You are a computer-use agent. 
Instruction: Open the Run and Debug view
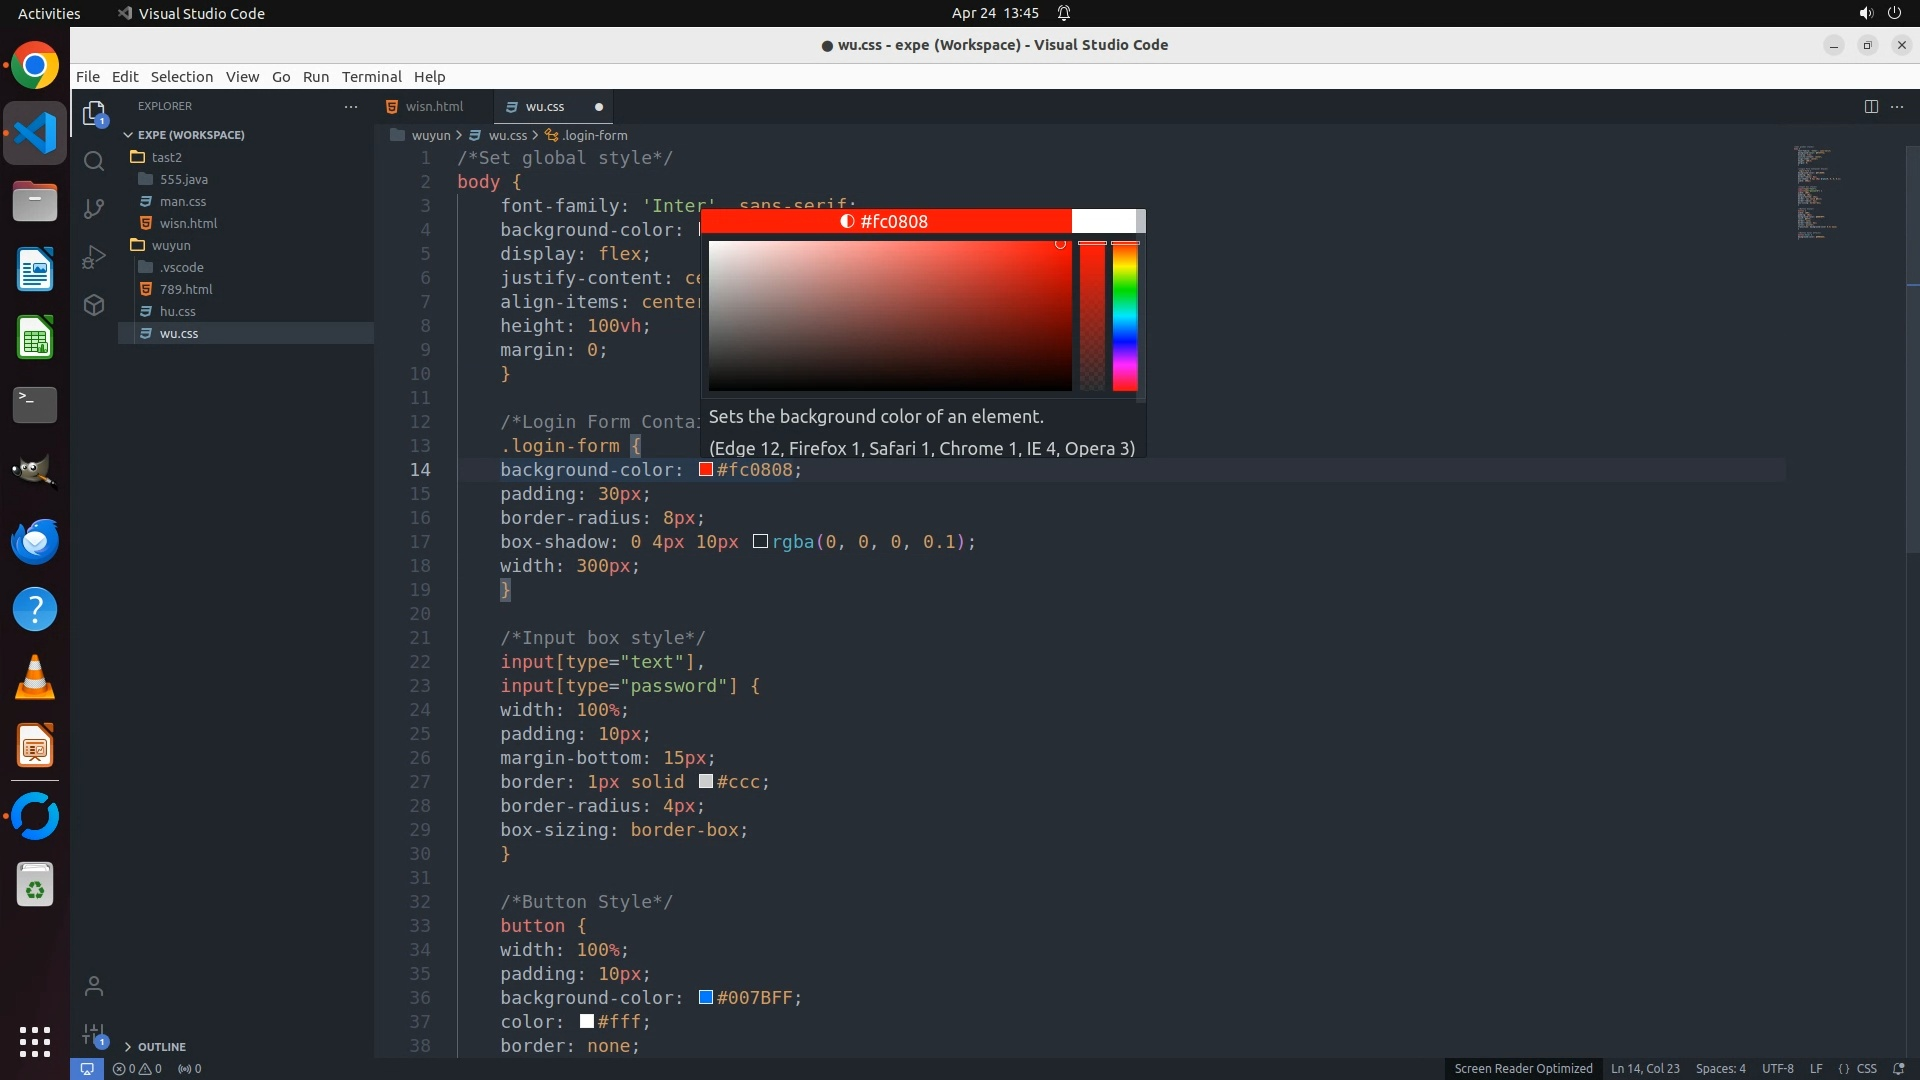click(x=94, y=257)
